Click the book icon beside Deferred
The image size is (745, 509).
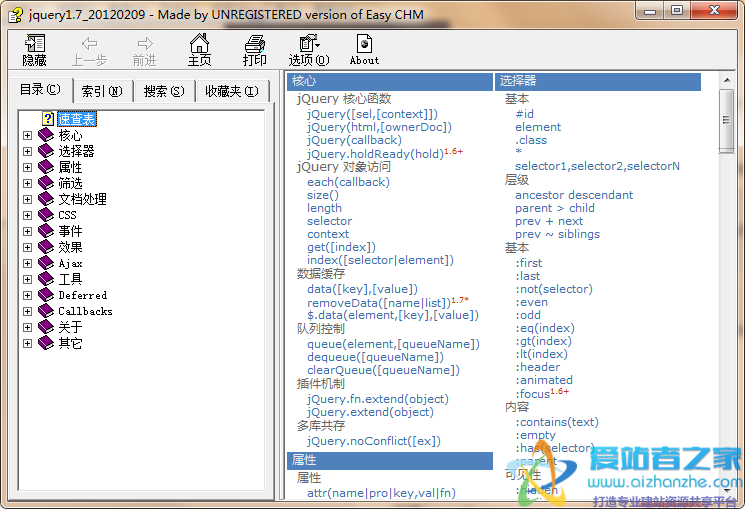(46, 295)
